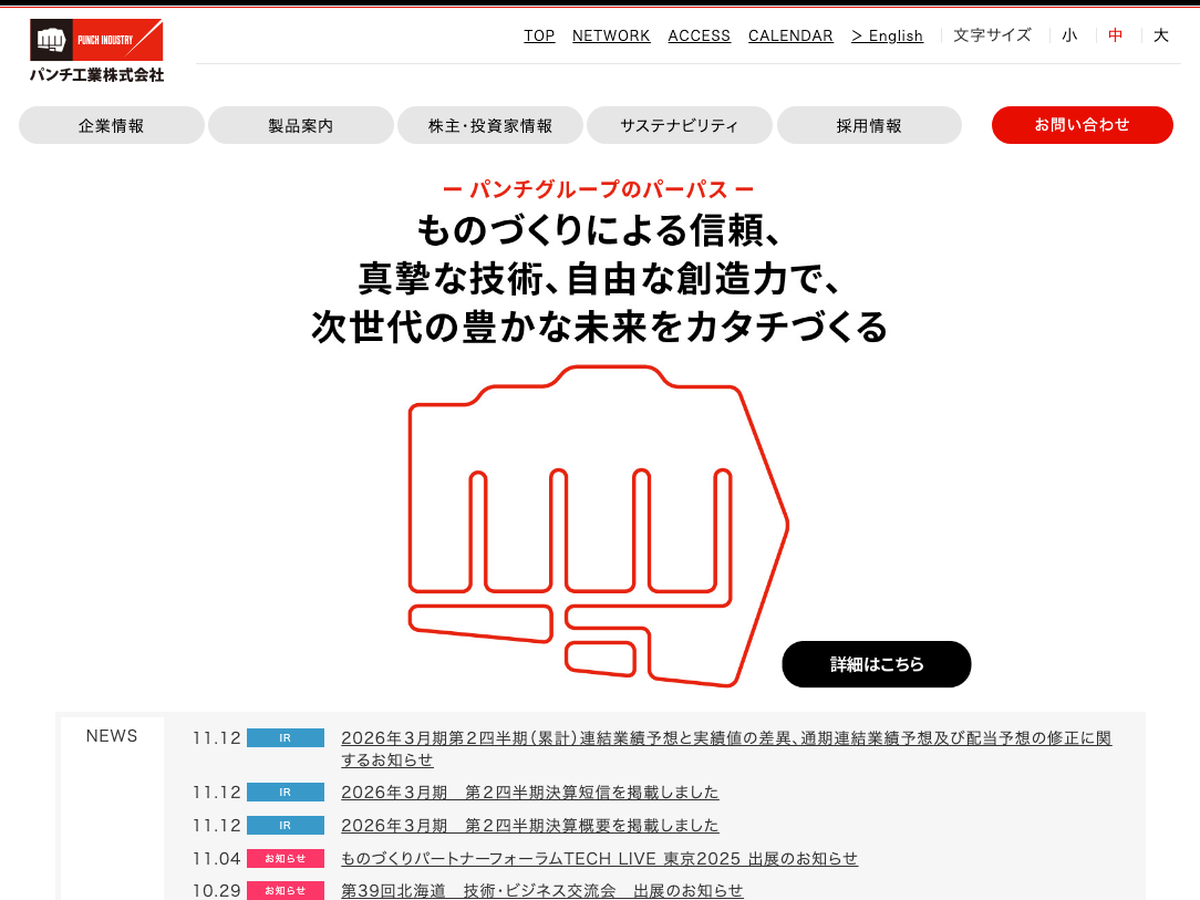The width and height of the screenshot is (1200, 900).
Task: Open the CALENDAR link
Action: point(790,36)
